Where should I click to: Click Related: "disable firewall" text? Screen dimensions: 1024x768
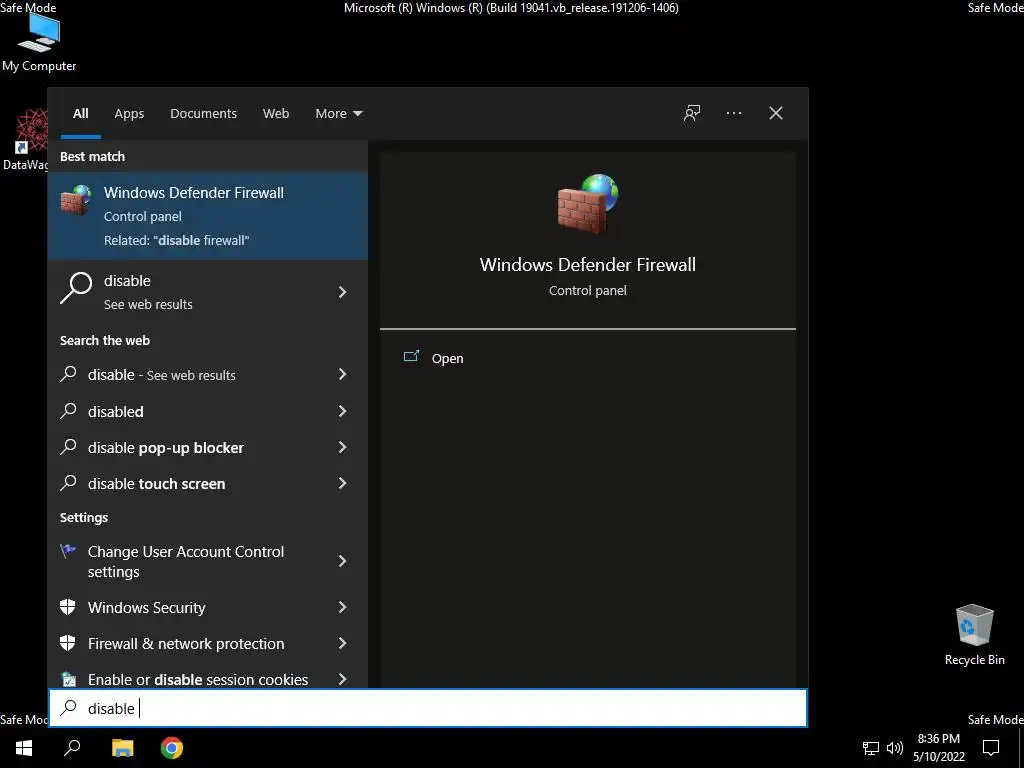[176, 240]
